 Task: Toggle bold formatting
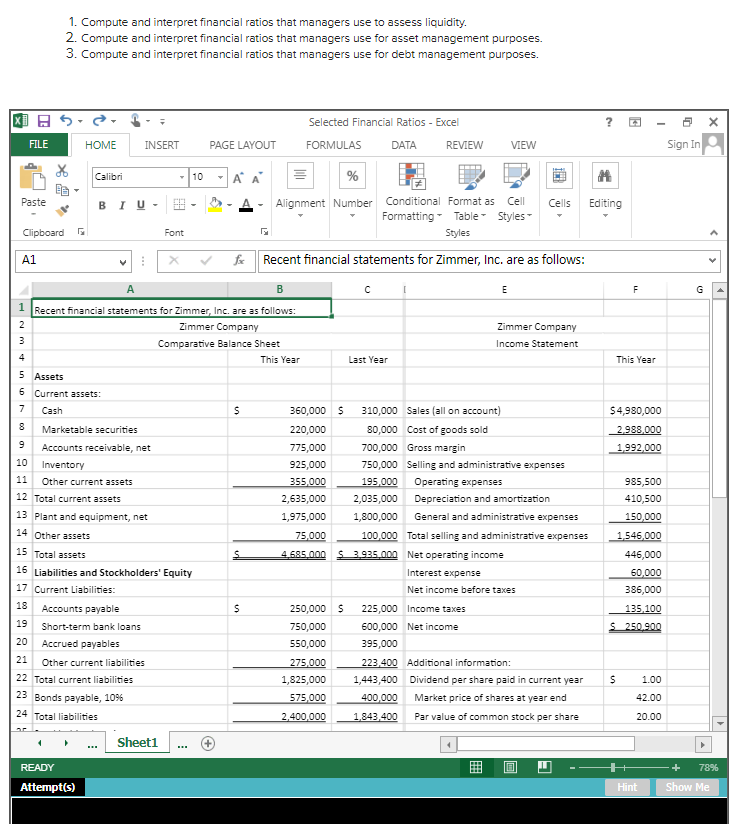(102, 205)
